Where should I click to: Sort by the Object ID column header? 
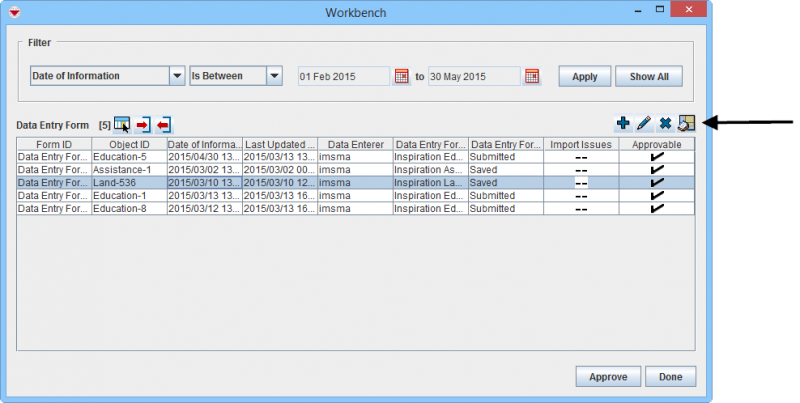point(129,144)
